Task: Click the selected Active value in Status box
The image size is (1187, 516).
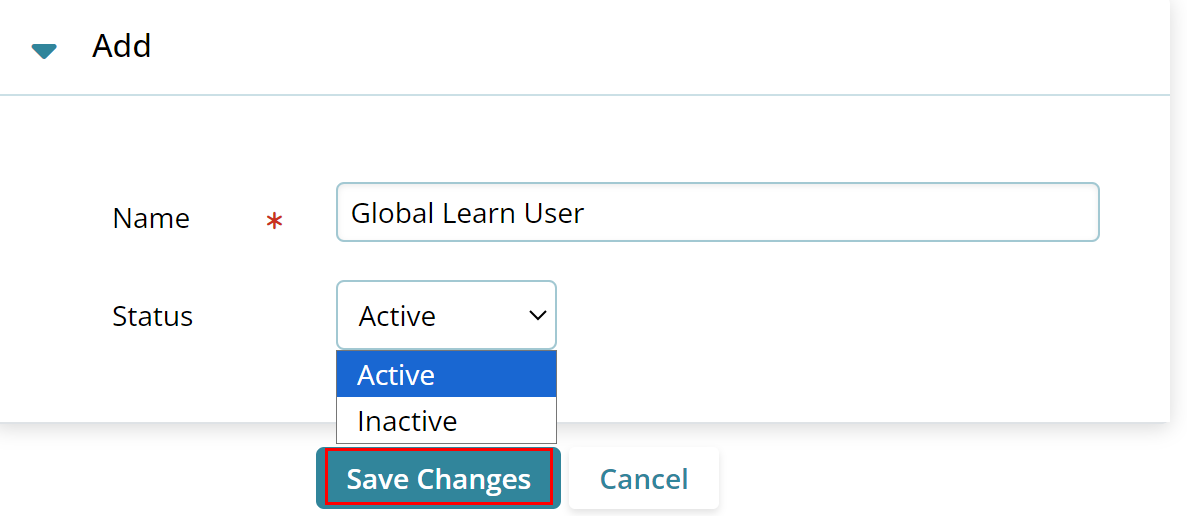Action: [x=397, y=316]
